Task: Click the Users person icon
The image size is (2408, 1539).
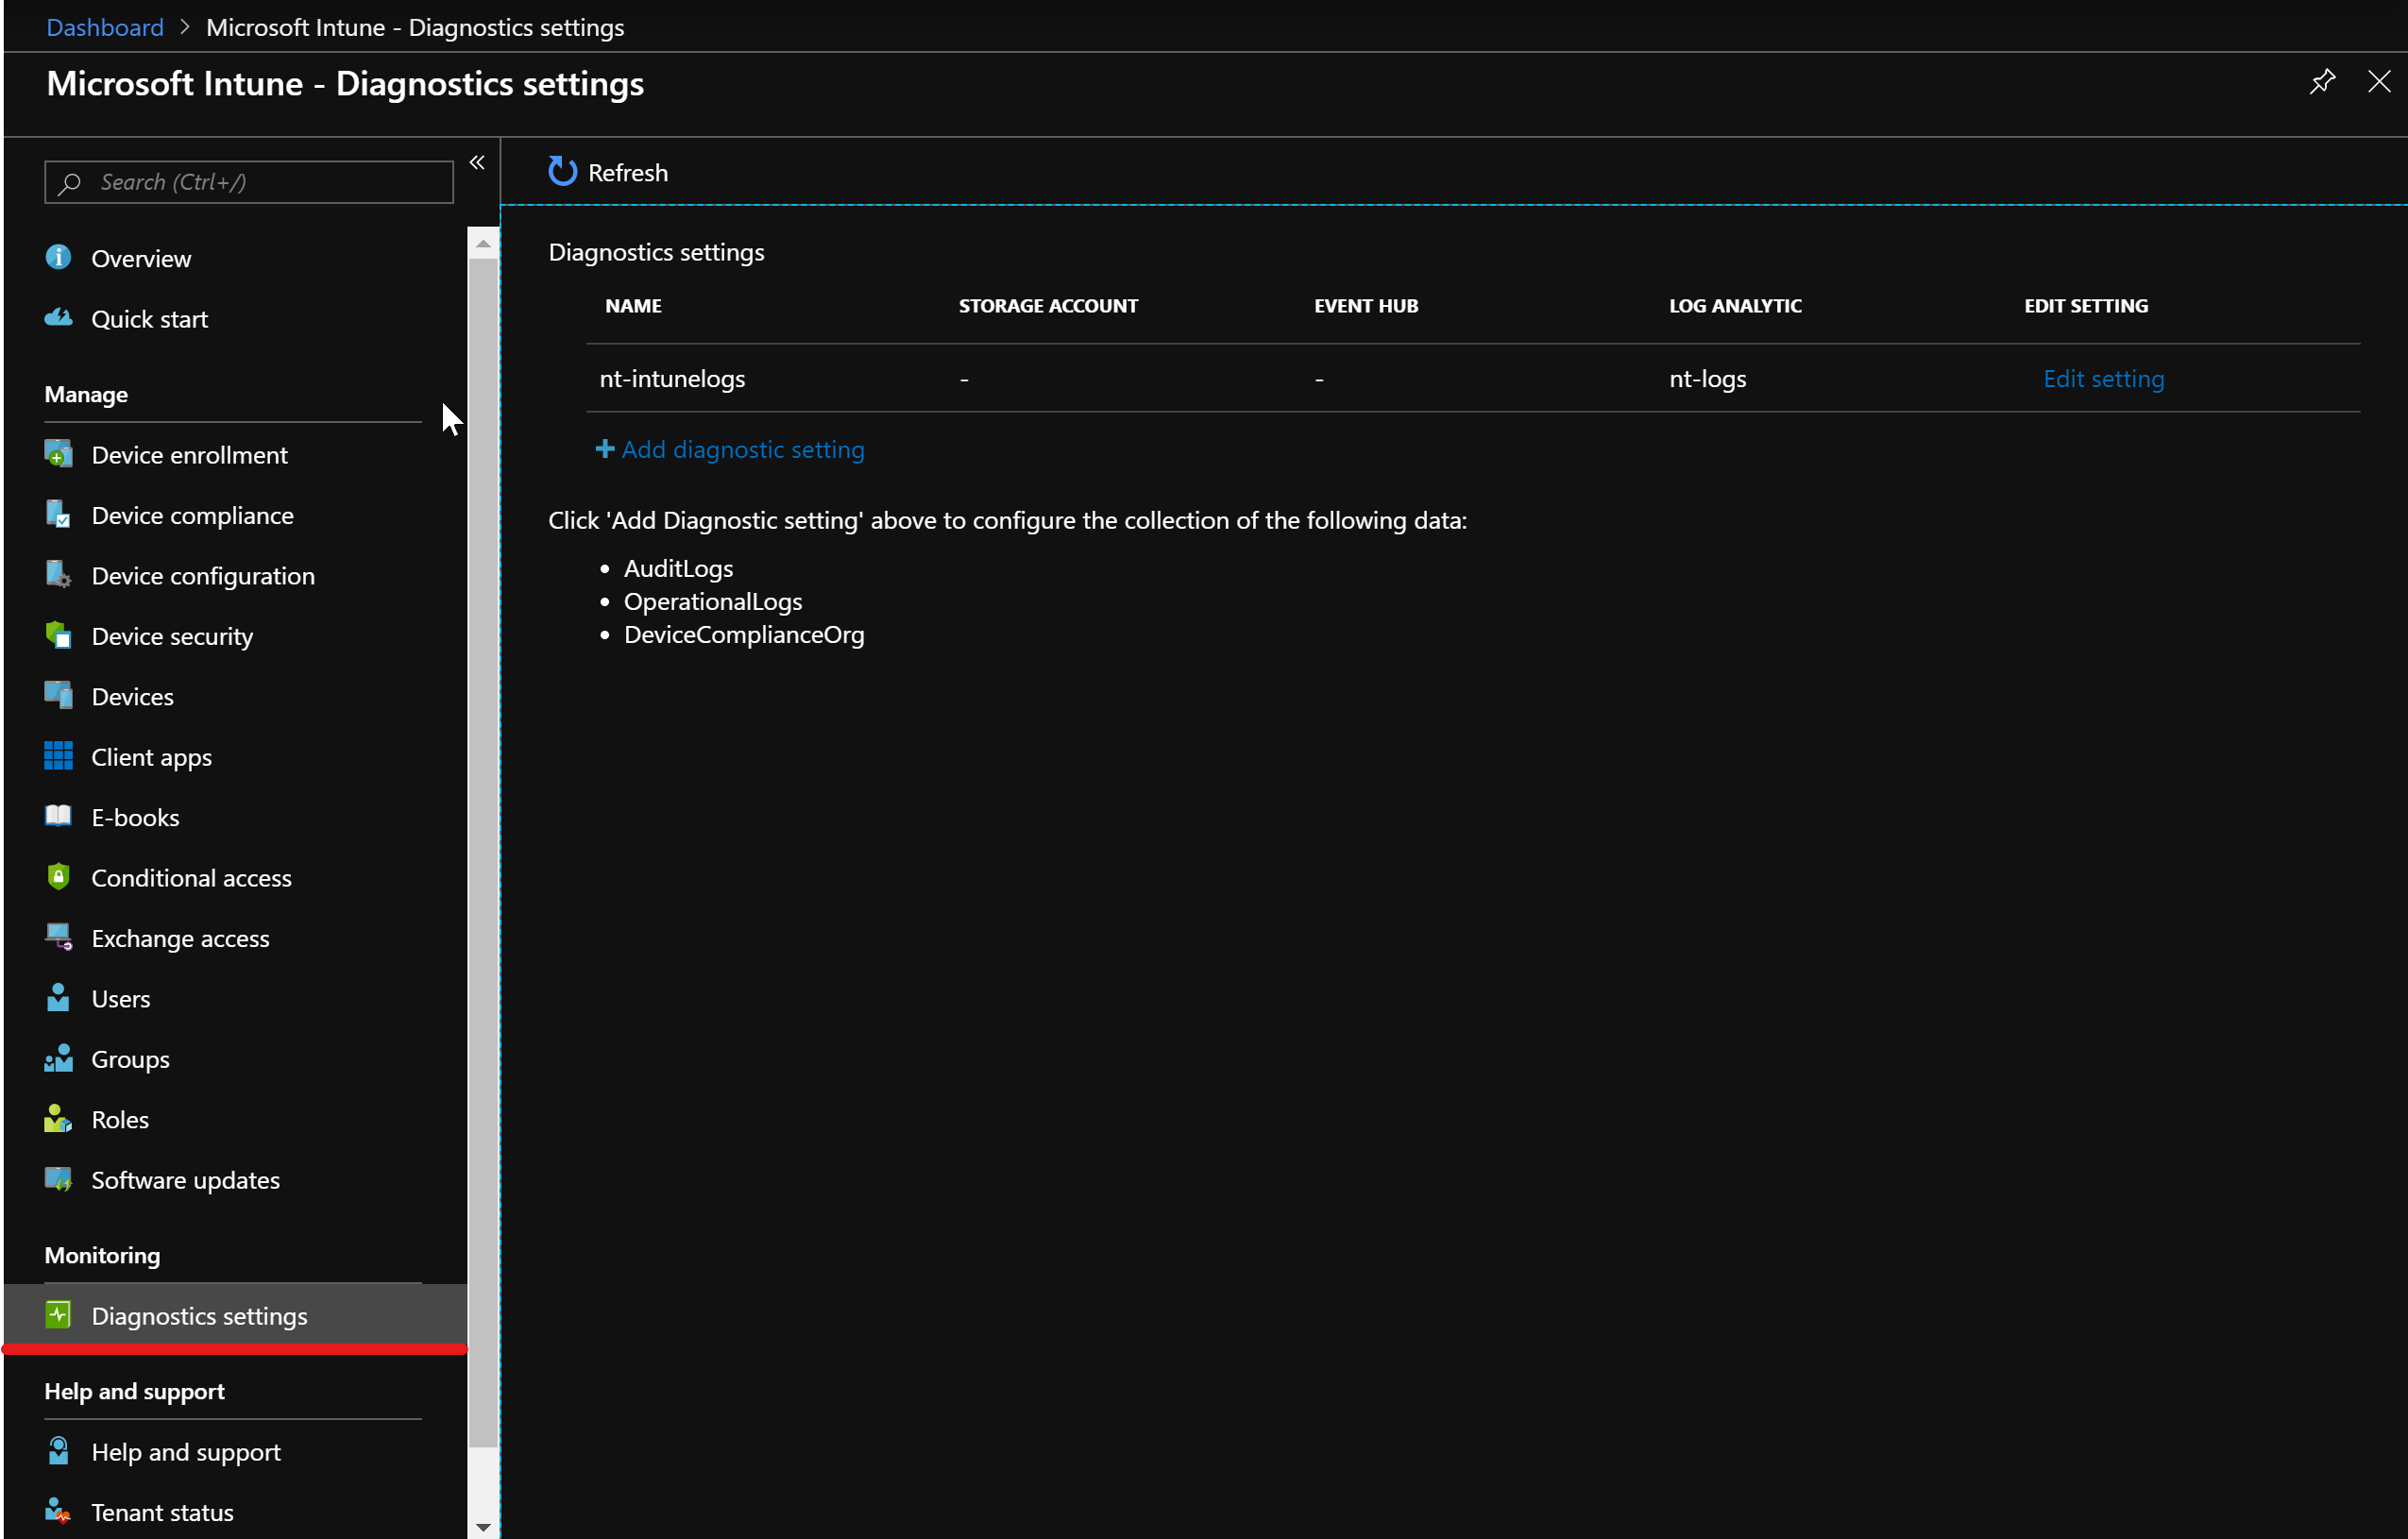Action: [x=58, y=998]
